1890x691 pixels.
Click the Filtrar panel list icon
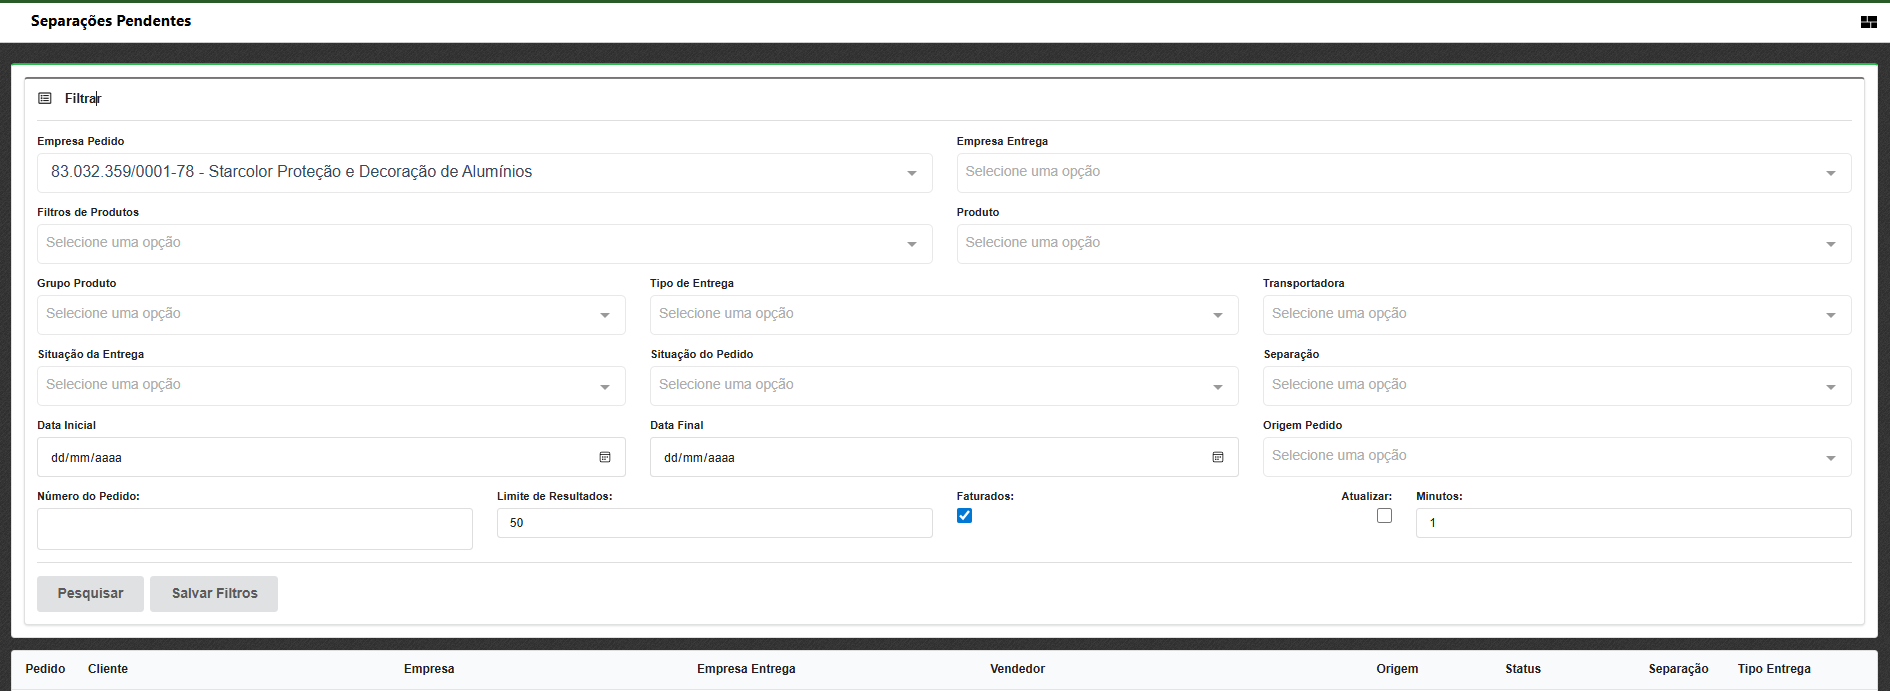pos(45,98)
